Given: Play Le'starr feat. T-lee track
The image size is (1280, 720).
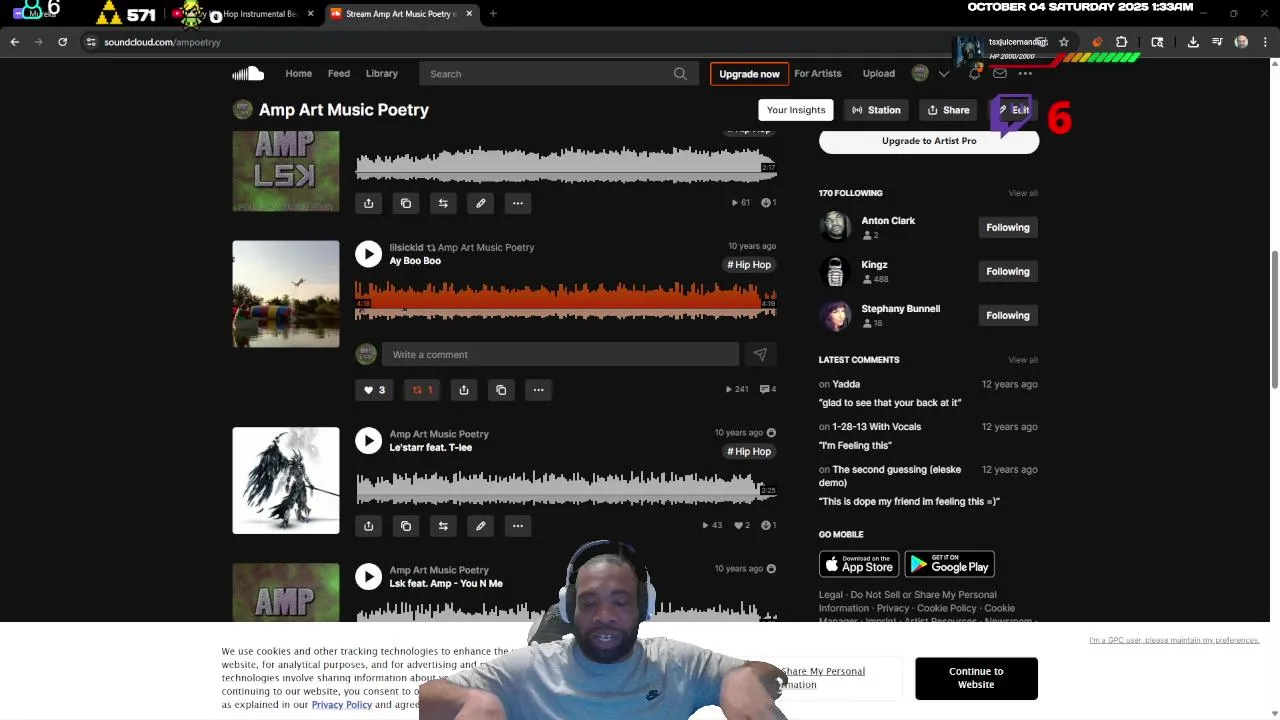Looking at the screenshot, I should [368, 441].
